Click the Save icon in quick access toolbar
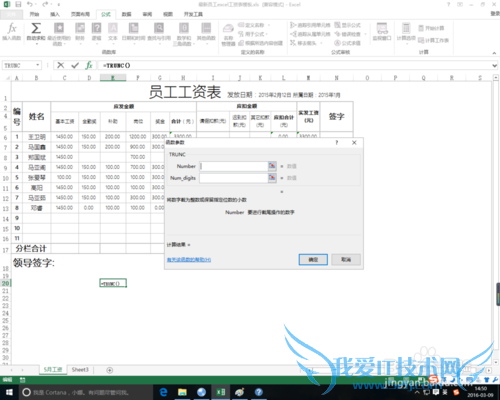500x400 pixels. click(x=18, y=4)
